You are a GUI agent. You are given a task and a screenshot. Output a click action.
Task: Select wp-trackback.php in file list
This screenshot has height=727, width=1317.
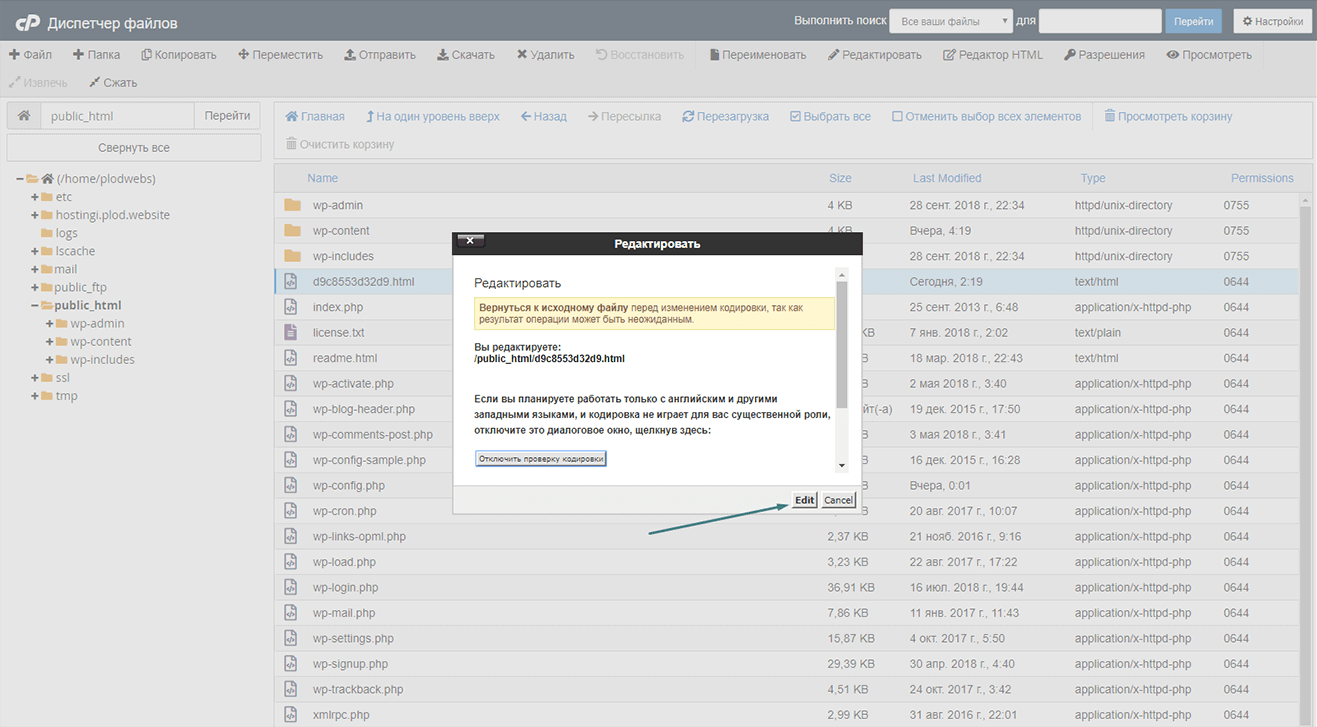pos(358,689)
